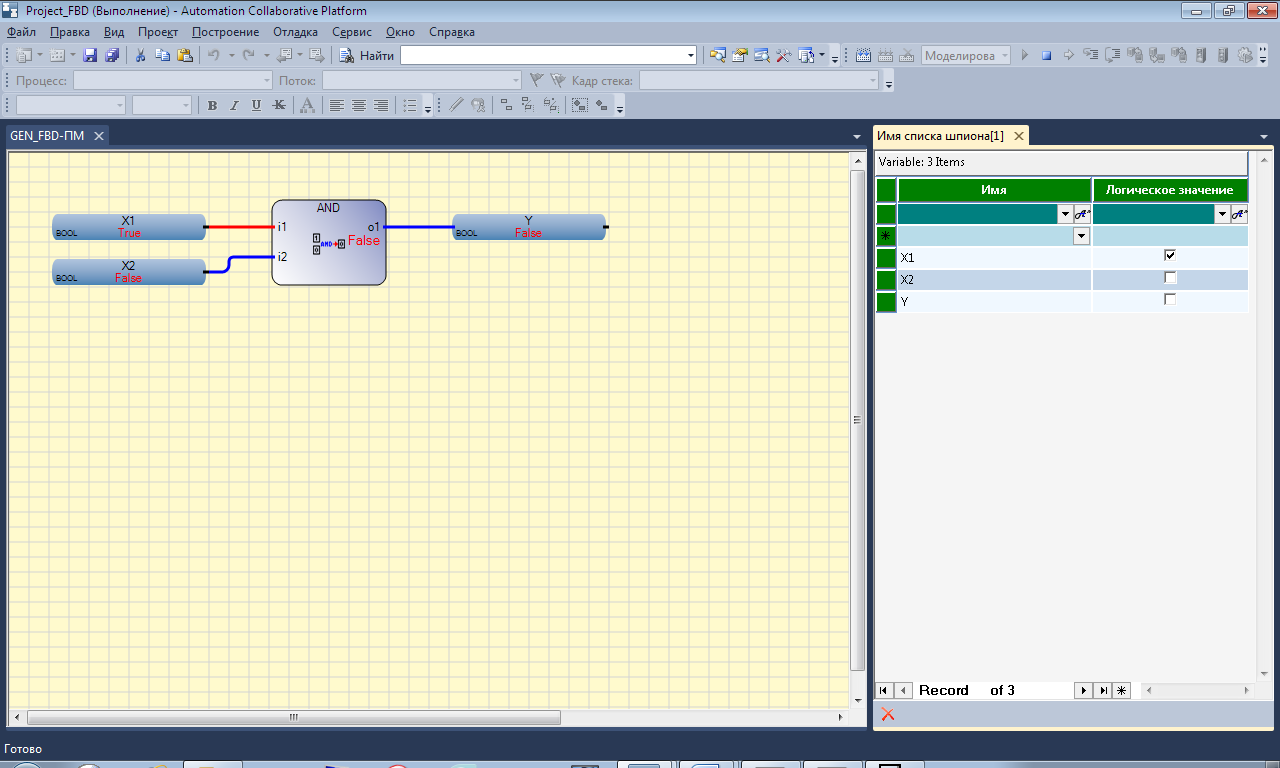Go to previous record in navigator
The image size is (1280, 768).
[x=903, y=690]
